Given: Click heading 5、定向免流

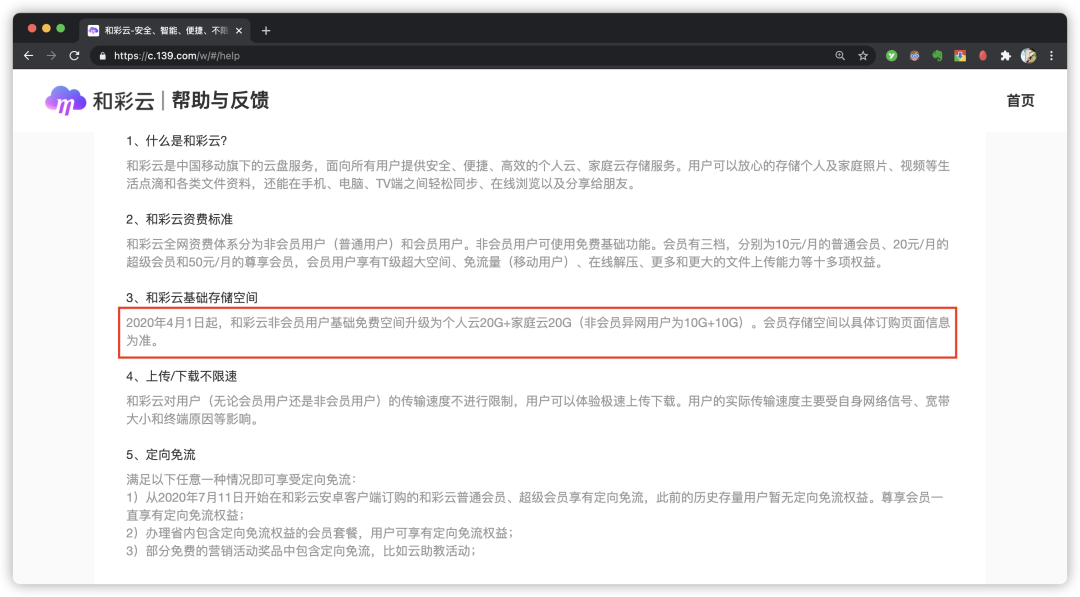Looking at the screenshot, I should pos(160,454).
